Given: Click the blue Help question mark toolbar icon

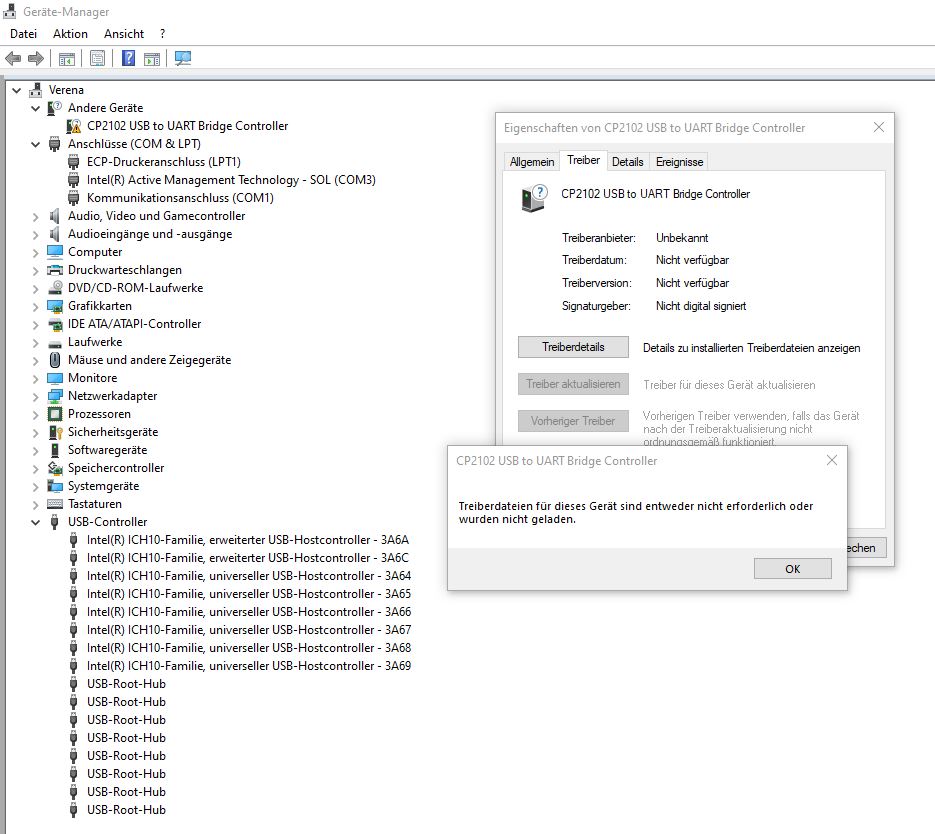Looking at the screenshot, I should [x=128, y=58].
